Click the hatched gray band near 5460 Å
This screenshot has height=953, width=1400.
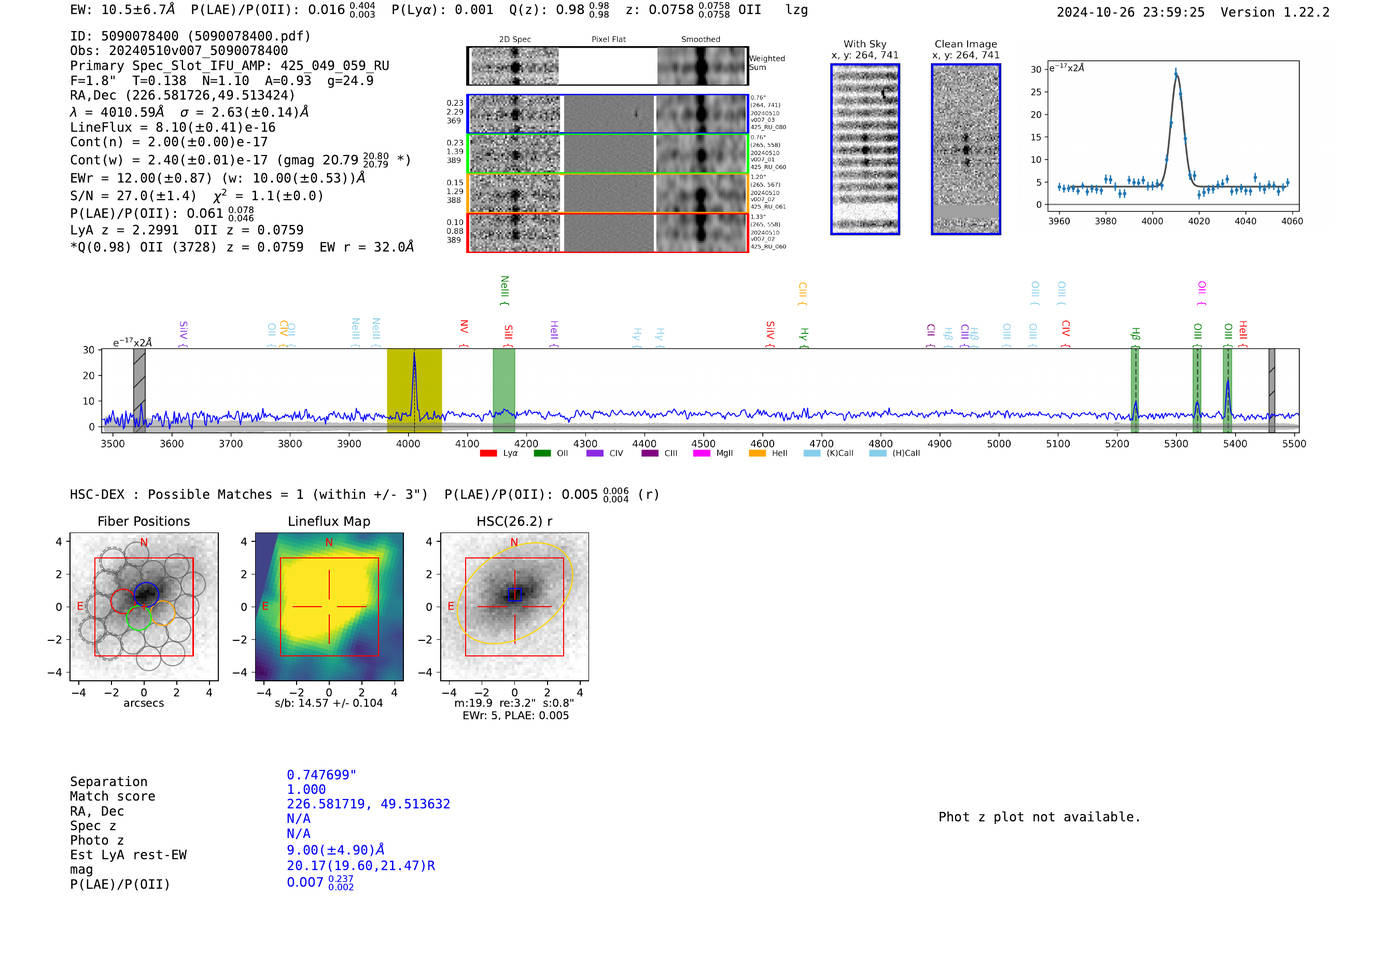(1272, 391)
